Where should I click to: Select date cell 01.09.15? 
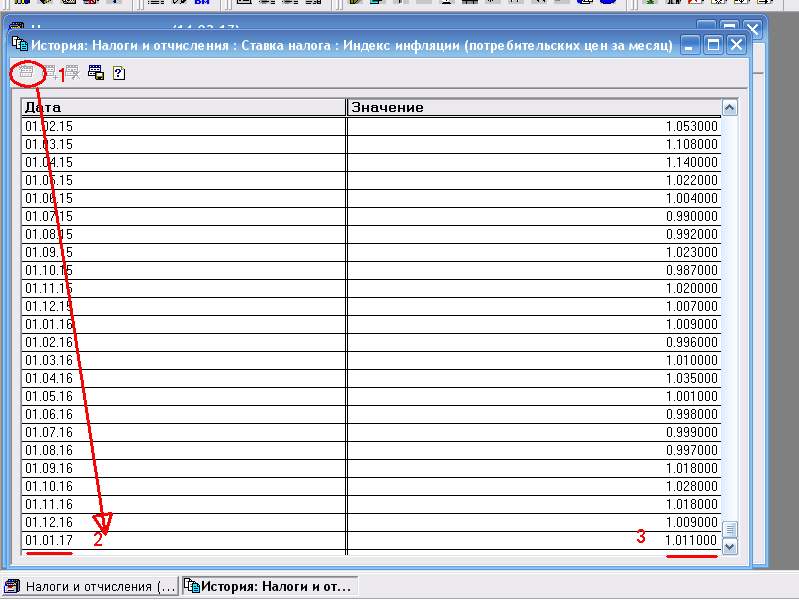tap(183, 252)
